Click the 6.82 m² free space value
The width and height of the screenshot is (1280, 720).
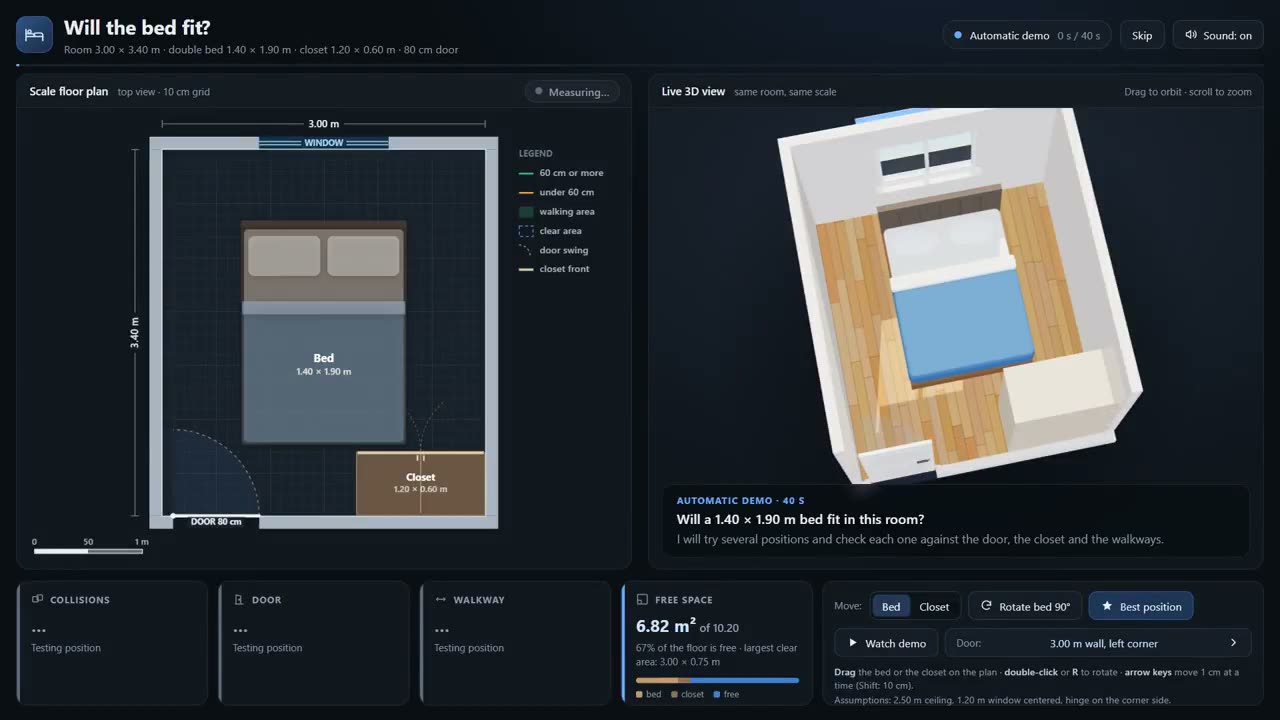pos(665,626)
